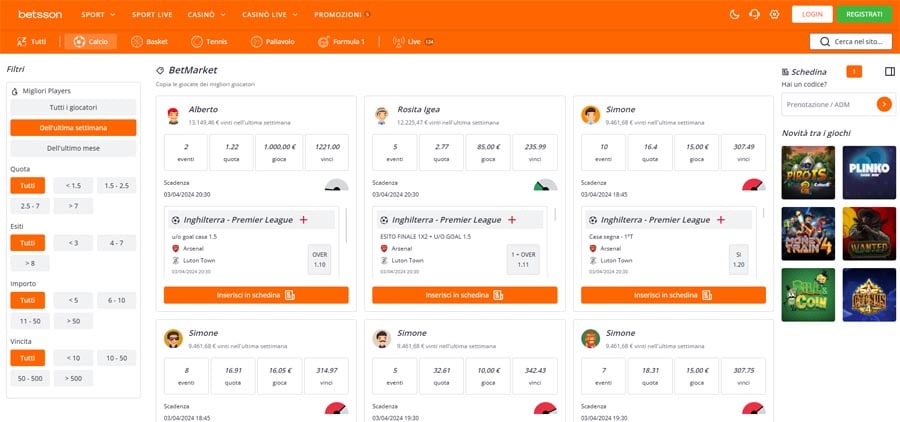Click the Cerca nel sito search field
The image size is (900, 422).
click(x=851, y=41)
